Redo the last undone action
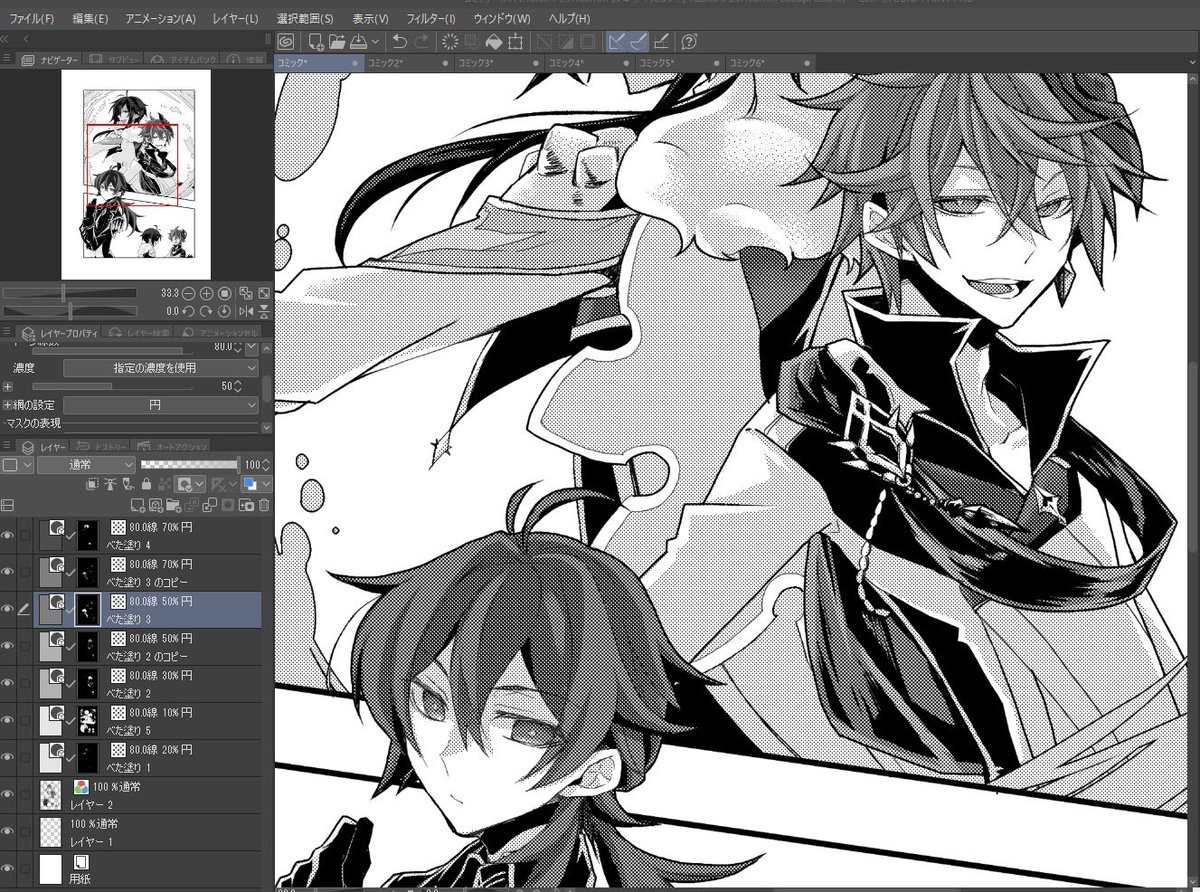1200x892 pixels. [x=422, y=42]
